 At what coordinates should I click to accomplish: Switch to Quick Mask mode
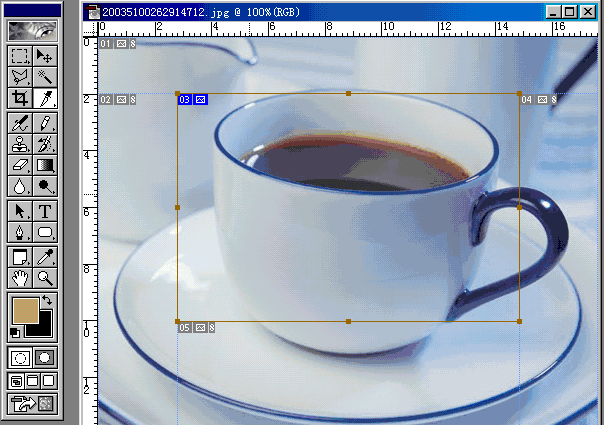(45, 357)
